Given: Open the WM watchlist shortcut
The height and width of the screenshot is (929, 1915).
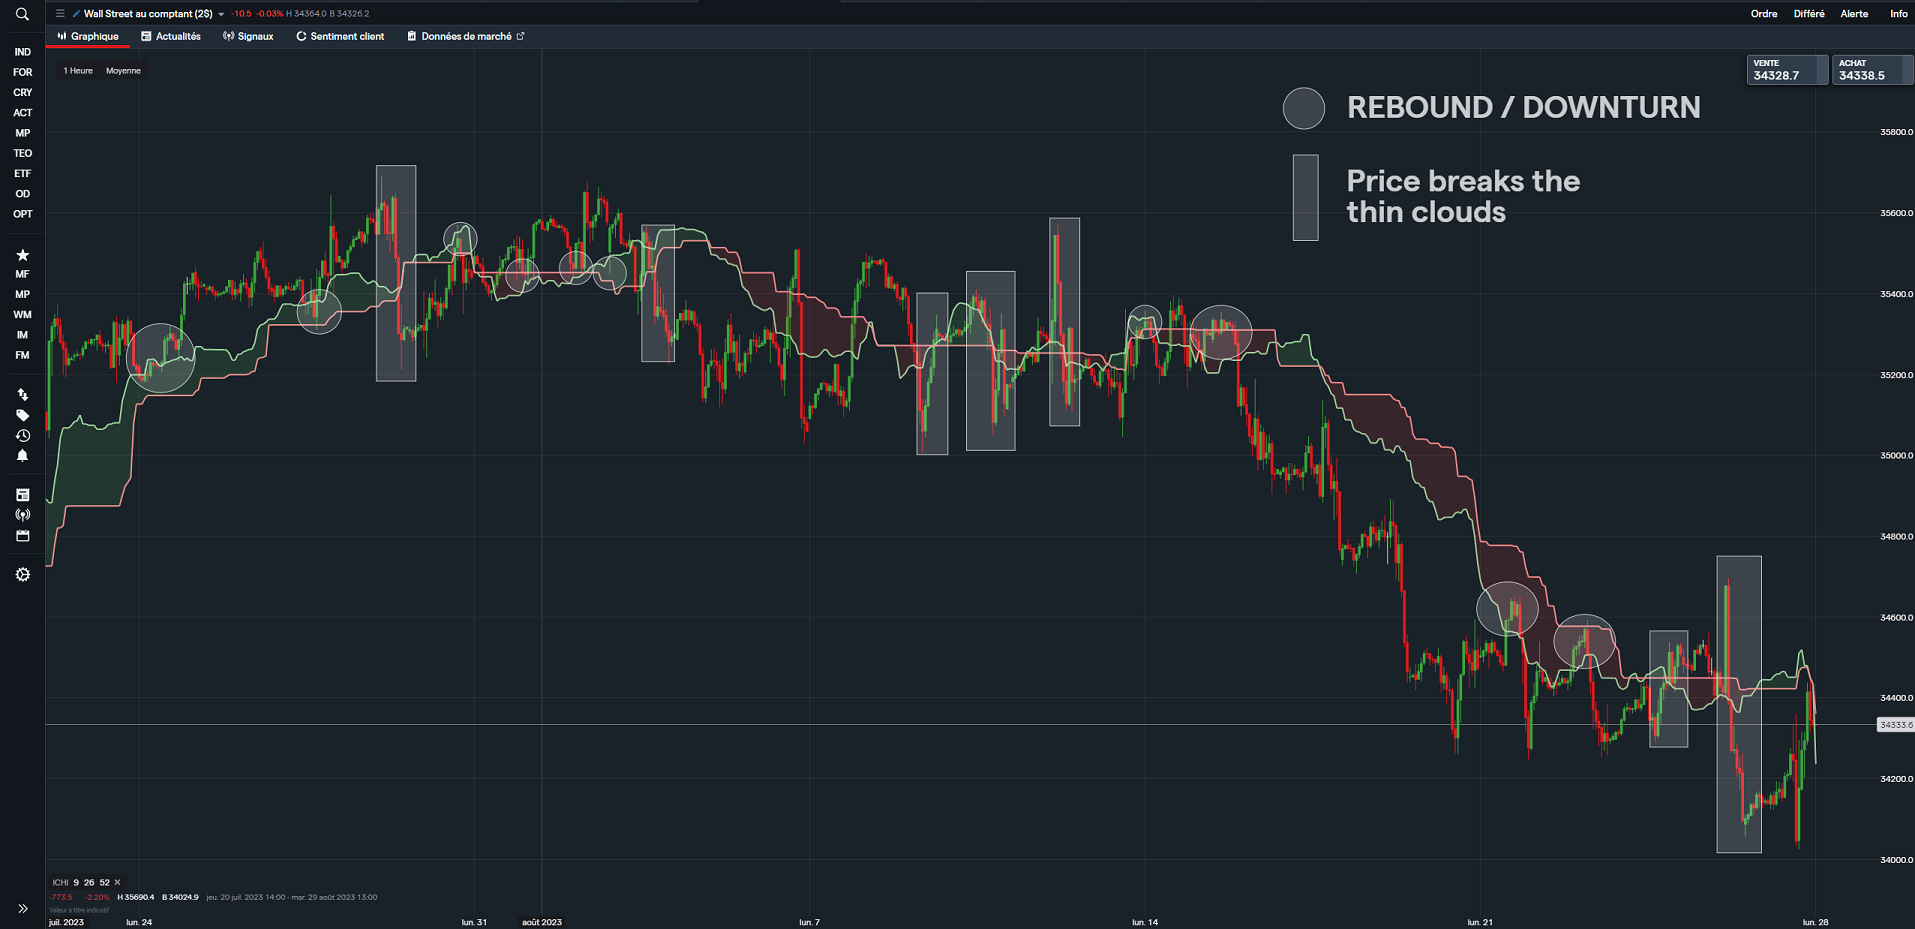Looking at the screenshot, I should pyautogui.click(x=22, y=315).
